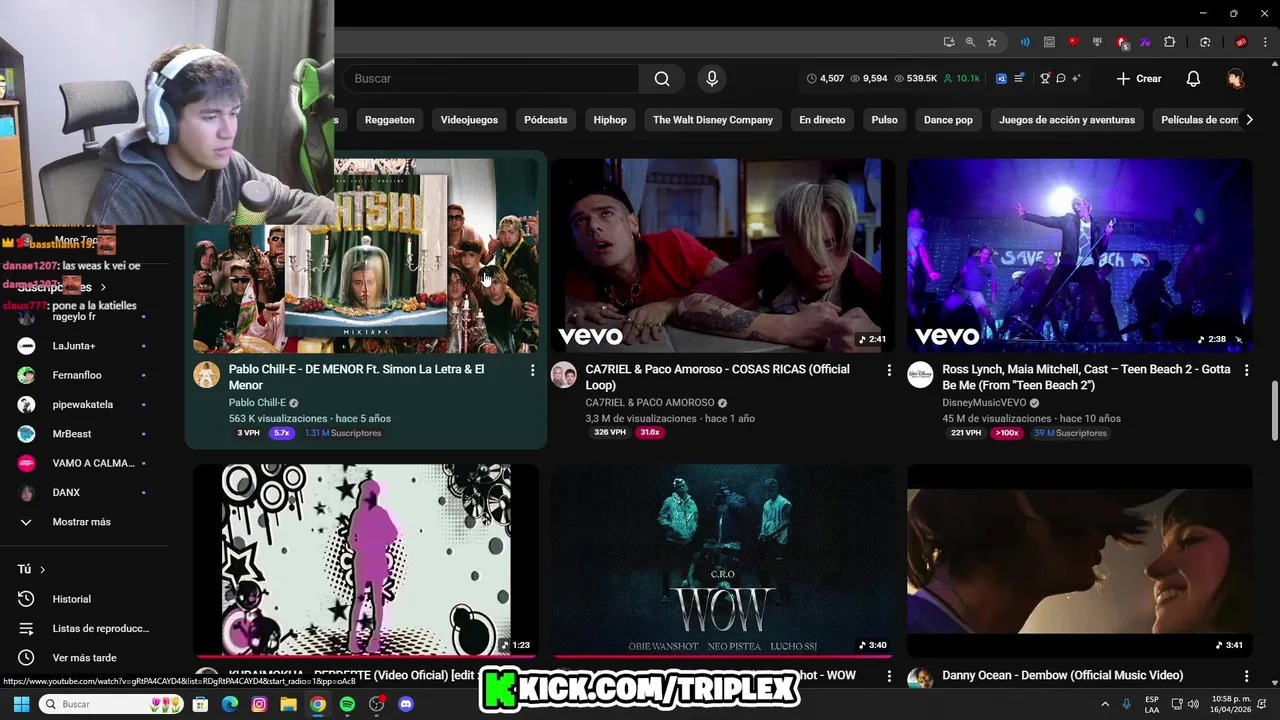Click the purple 7TV extension icon
Viewport: 1280px width, 720px height.
point(1145,42)
